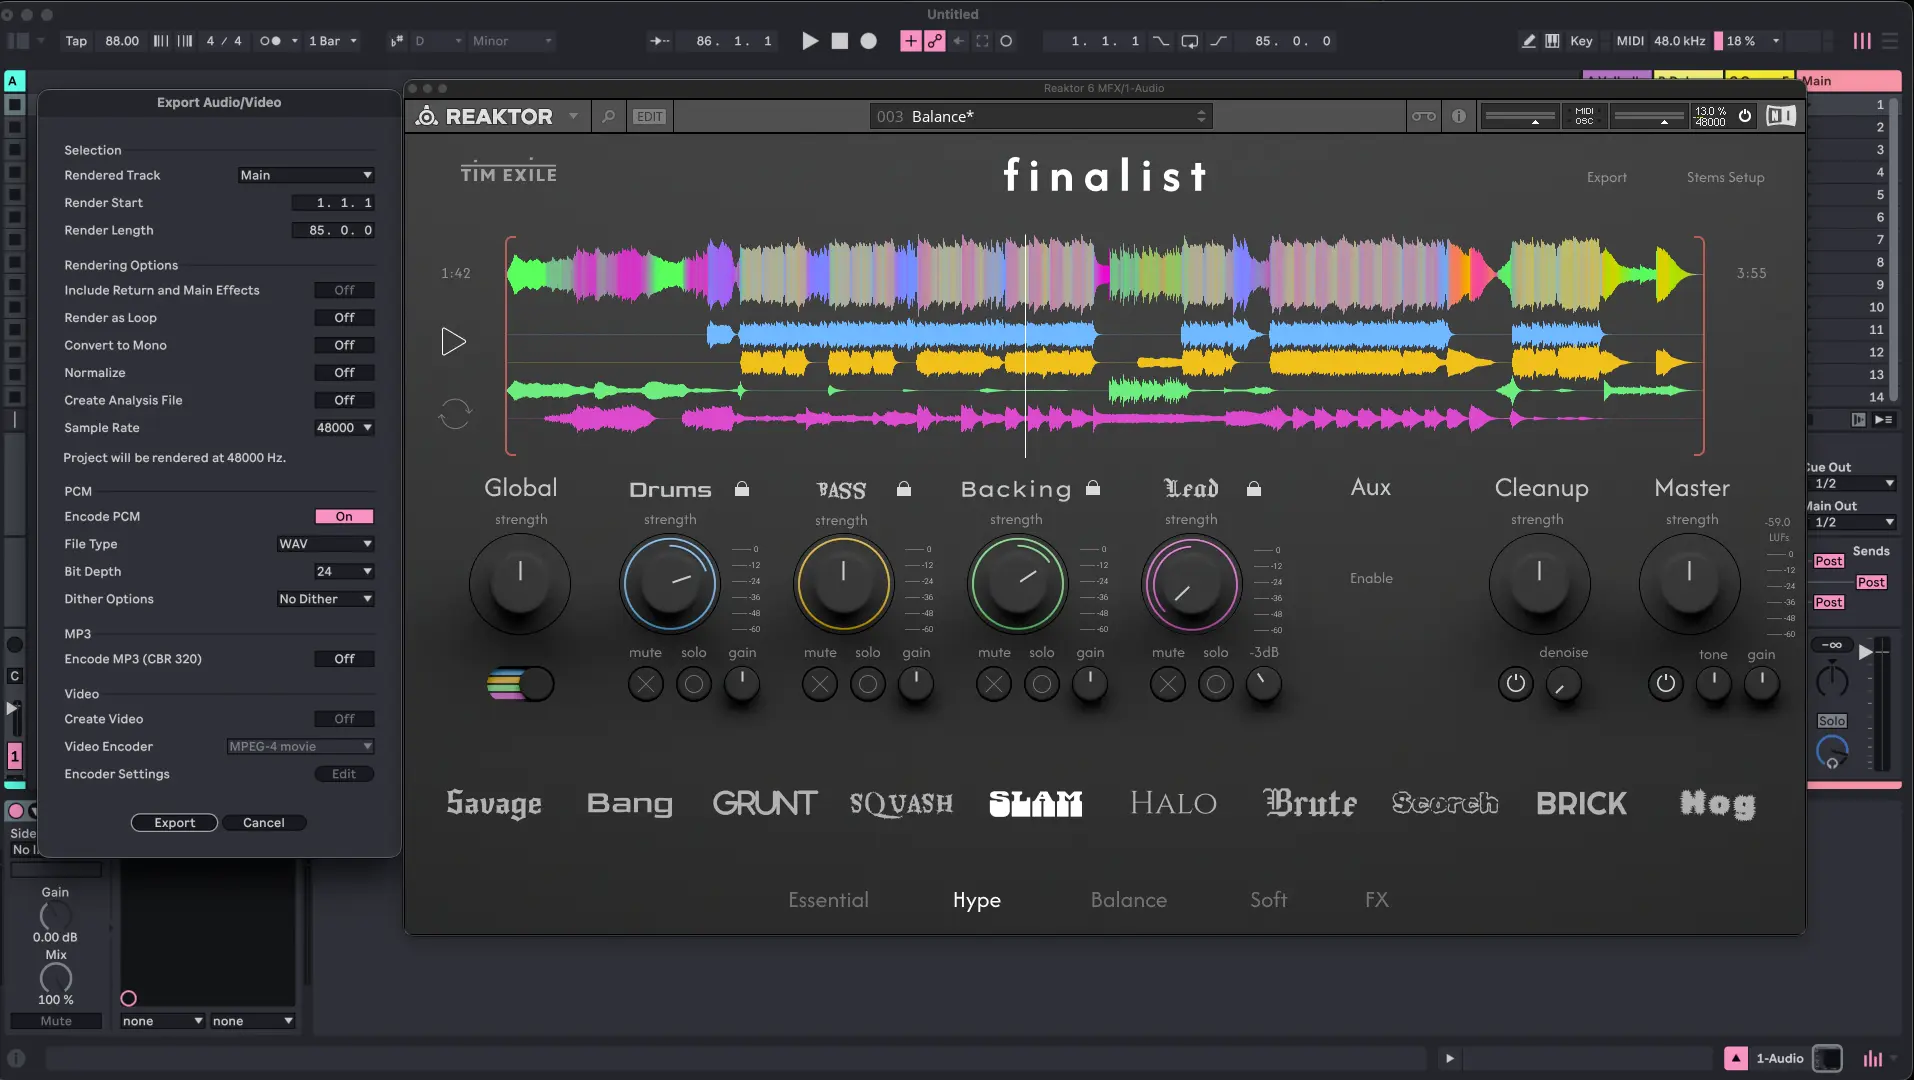
Task: Click the Finalist loop refresh icon
Action: tap(455, 413)
